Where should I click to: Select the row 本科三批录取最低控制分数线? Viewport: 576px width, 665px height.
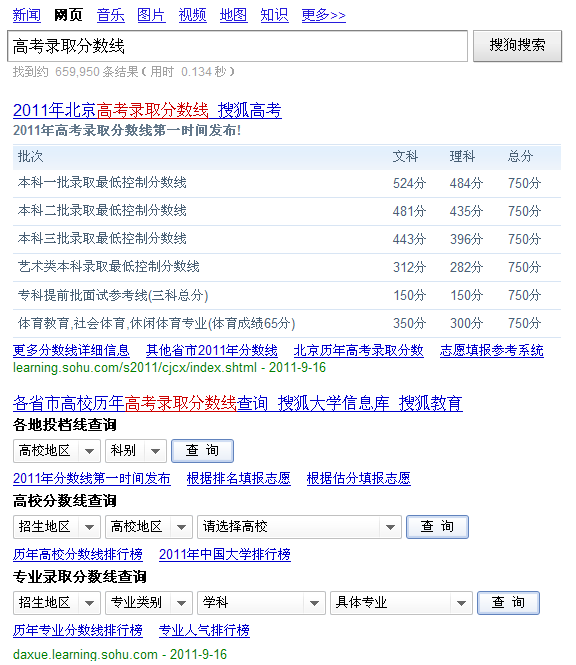(287, 239)
